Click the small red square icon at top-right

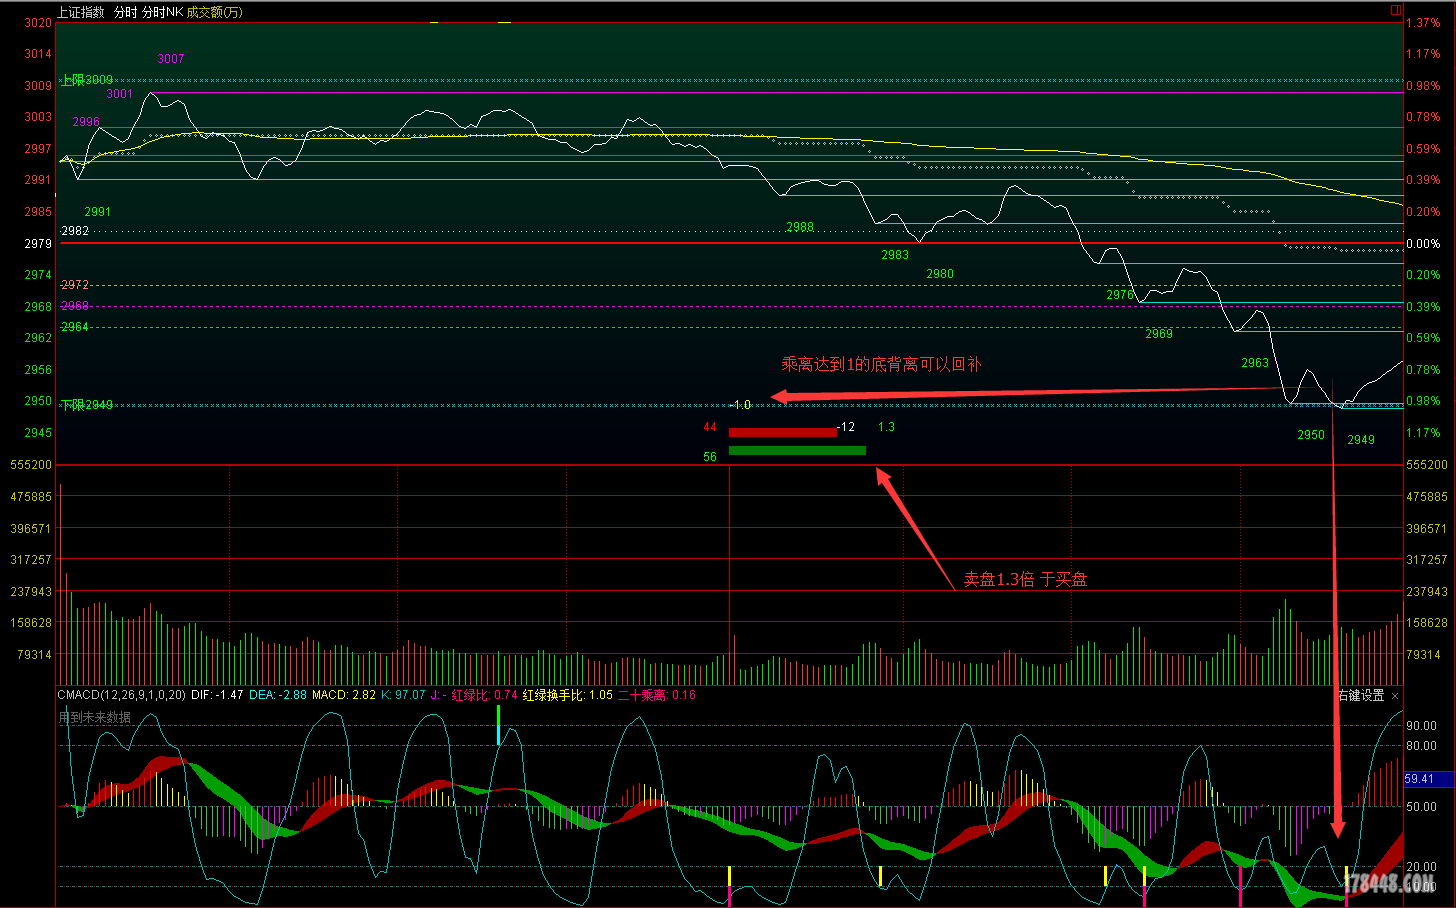click(1396, 10)
